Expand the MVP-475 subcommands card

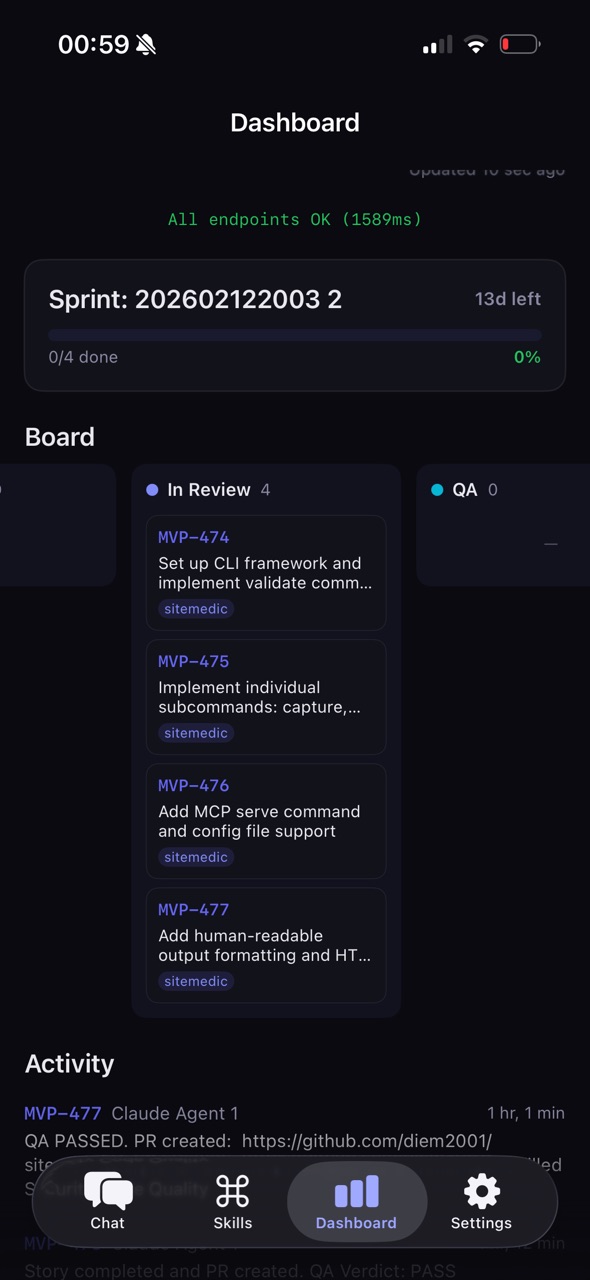266,697
